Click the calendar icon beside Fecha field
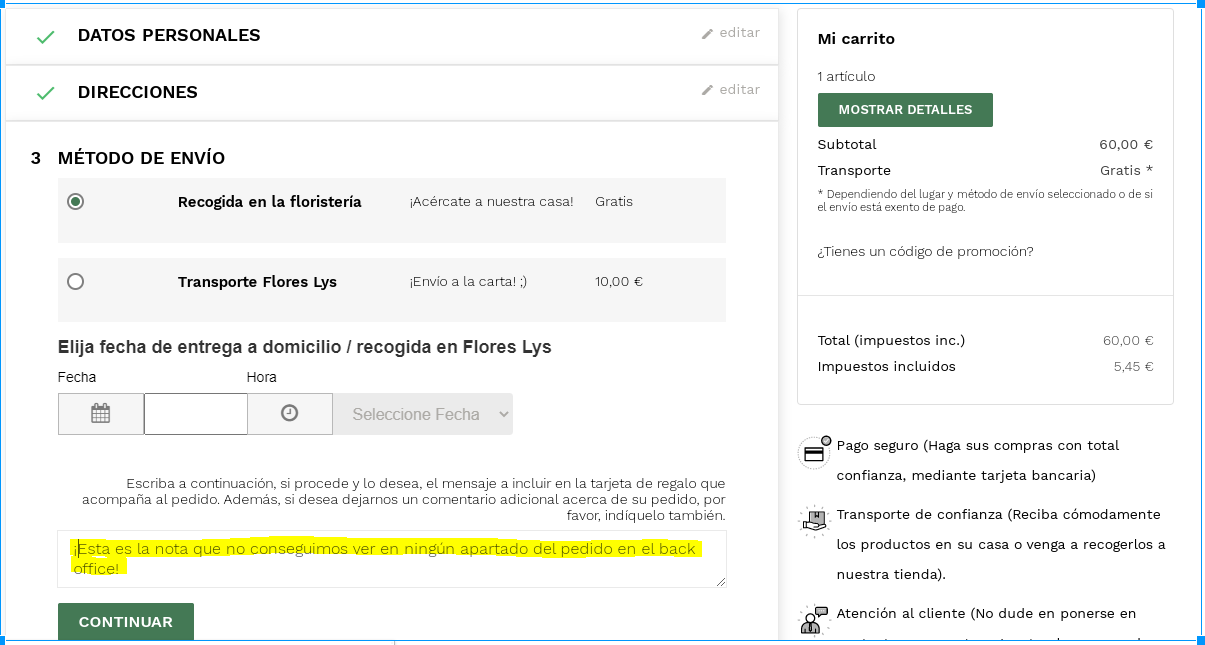The width and height of the screenshot is (1205, 645). 100,413
